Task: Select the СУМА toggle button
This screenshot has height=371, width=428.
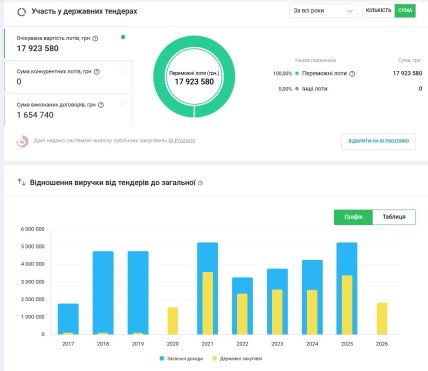Action: pos(405,11)
